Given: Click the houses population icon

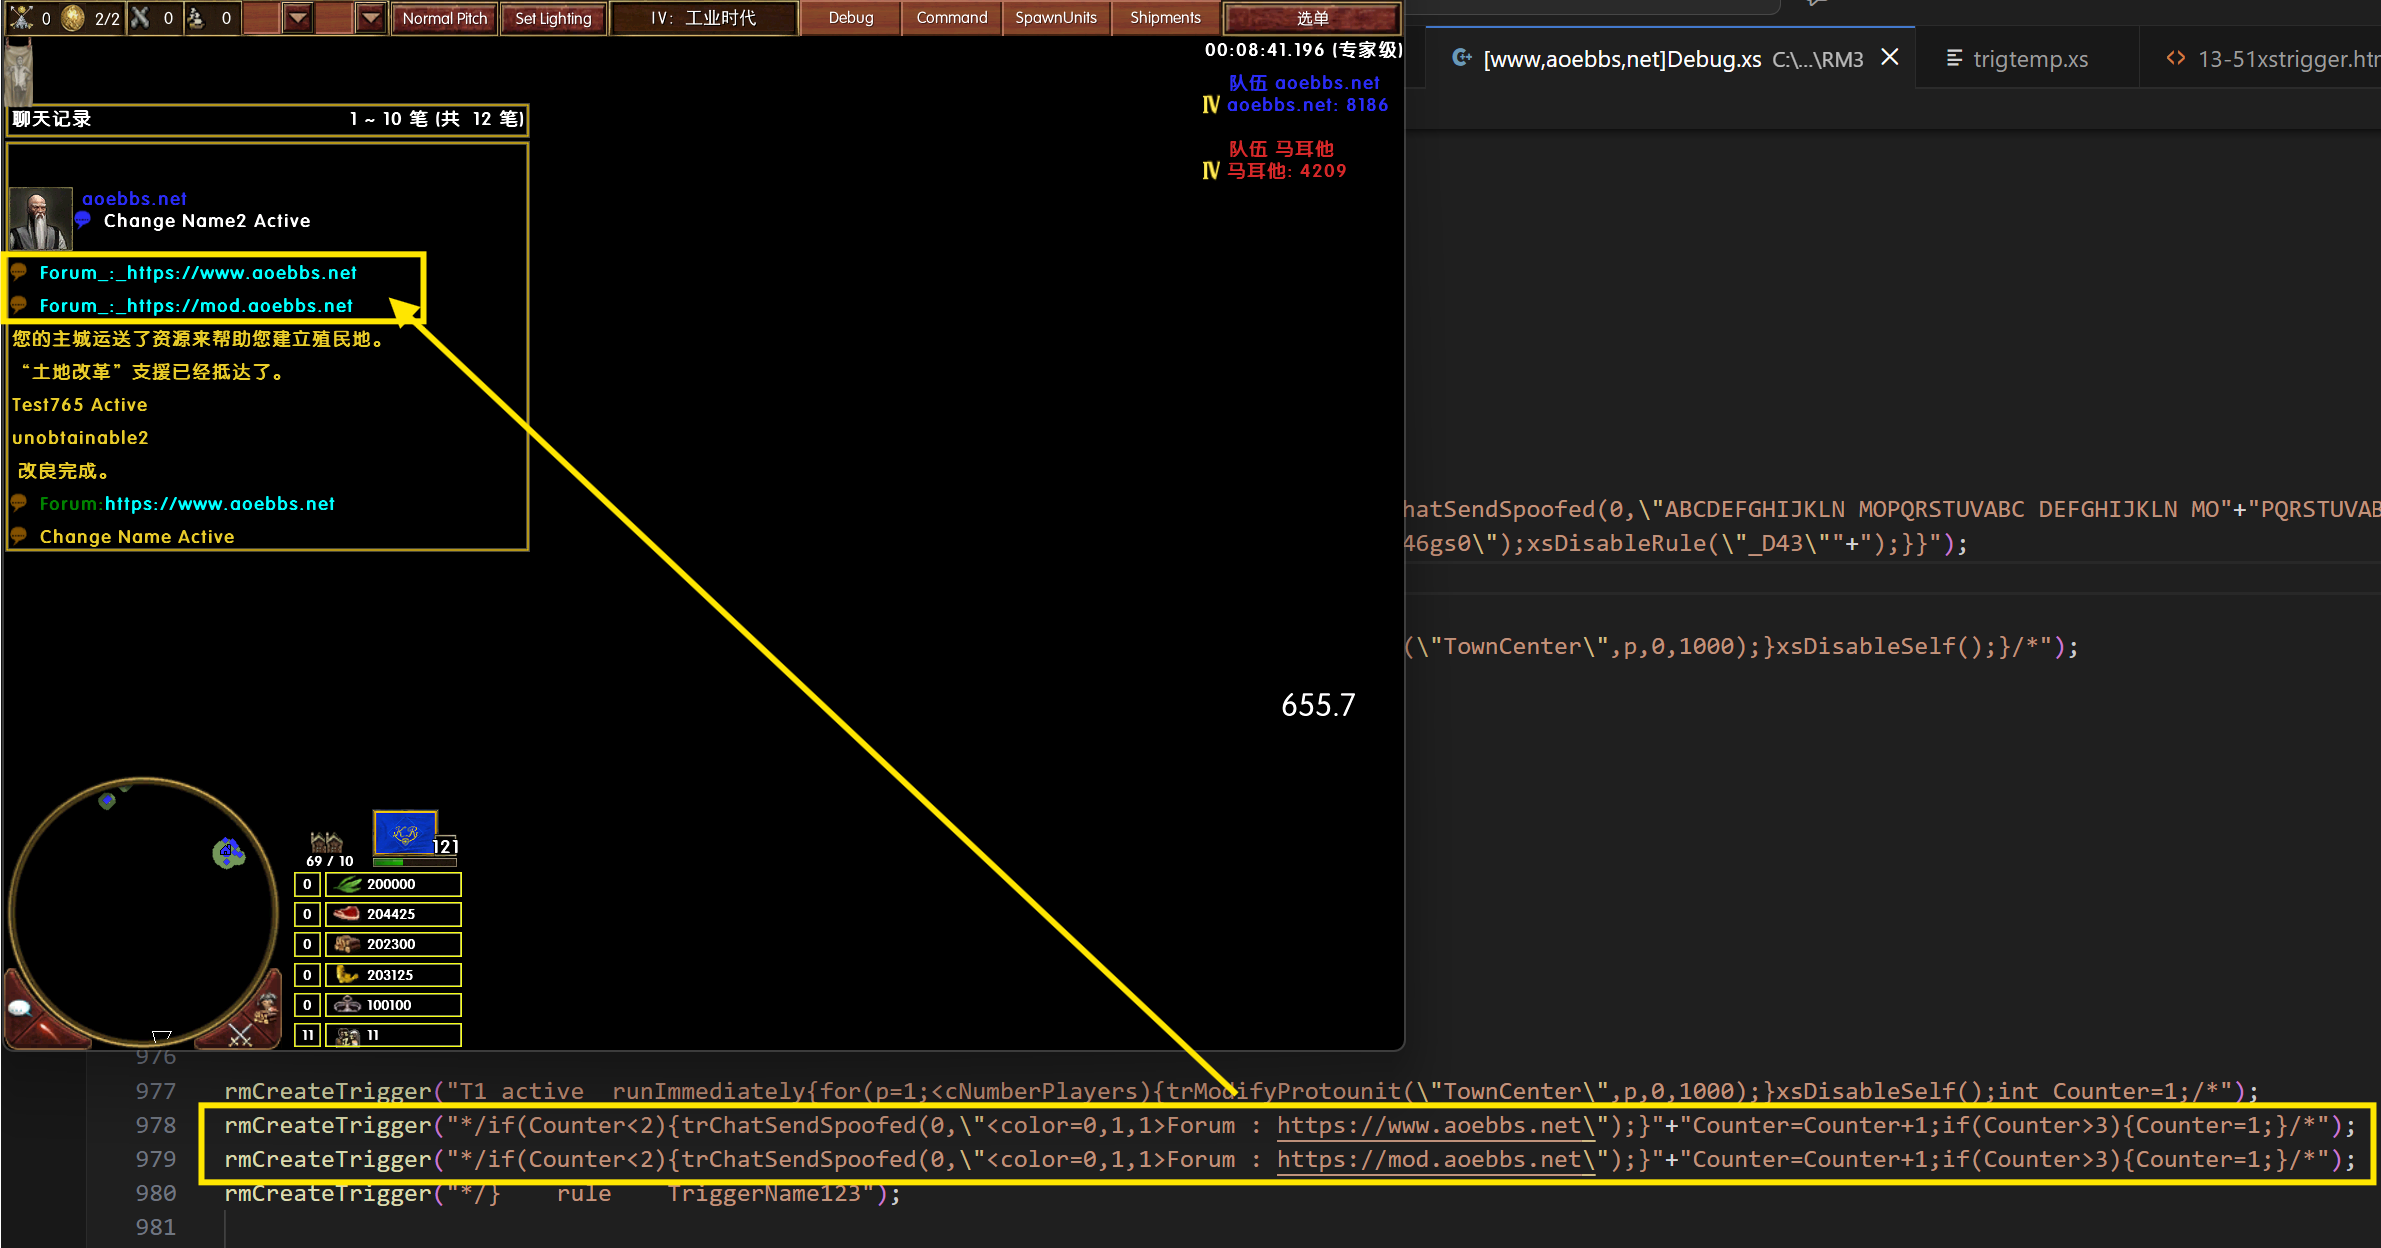Looking at the screenshot, I should click(326, 842).
